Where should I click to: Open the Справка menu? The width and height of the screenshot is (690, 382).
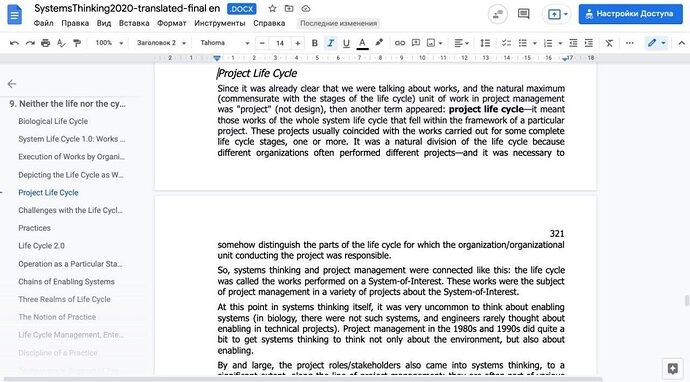269,23
